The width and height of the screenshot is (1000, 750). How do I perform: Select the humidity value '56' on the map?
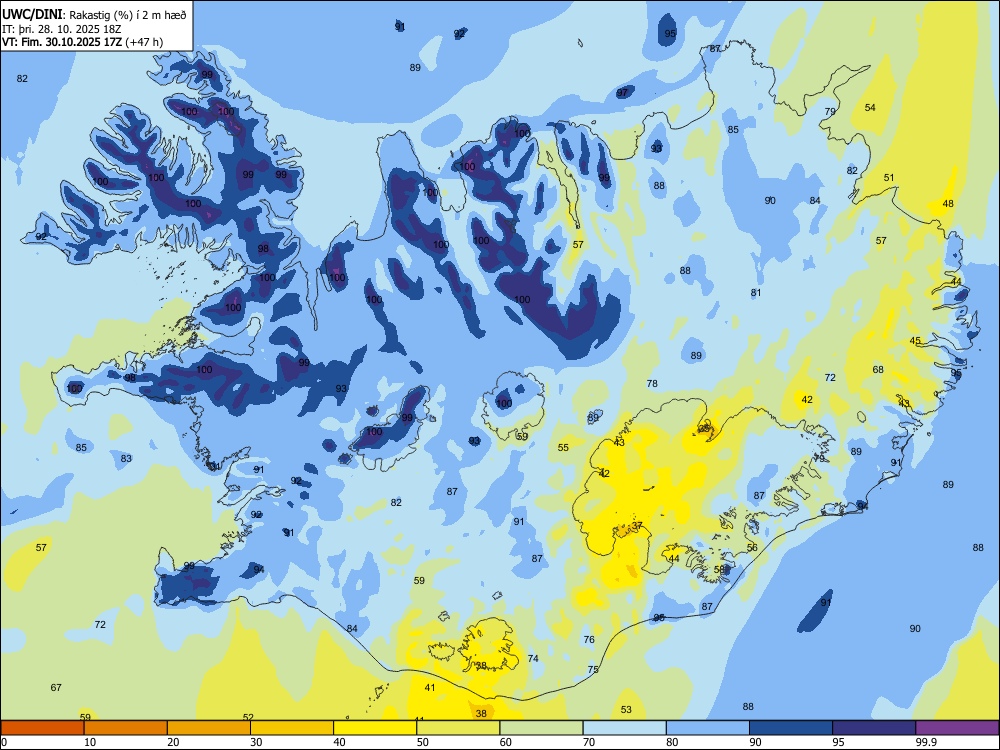pyautogui.click(x=752, y=547)
